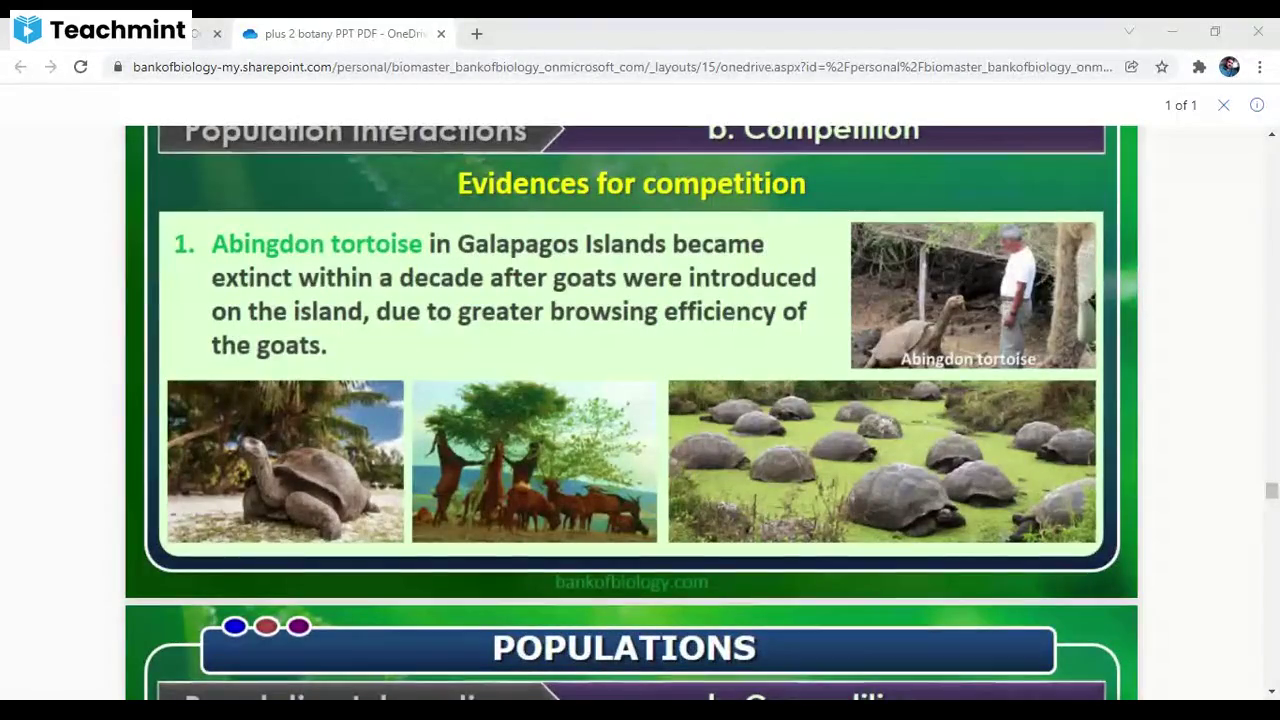The height and width of the screenshot is (720, 1280).
Task: Minimize the browser window
Action: pyautogui.click(x=1172, y=32)
